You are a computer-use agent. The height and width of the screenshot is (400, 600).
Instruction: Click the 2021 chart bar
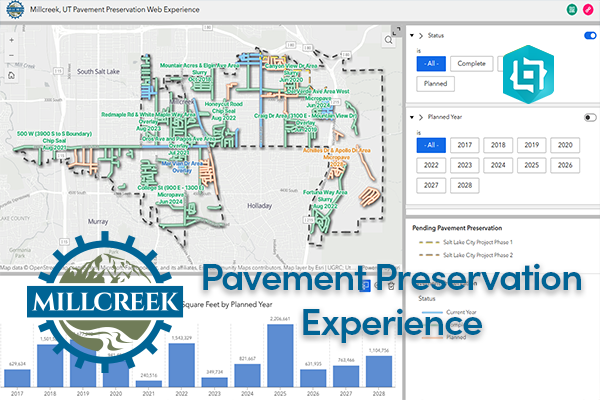[x=148, y=384]
